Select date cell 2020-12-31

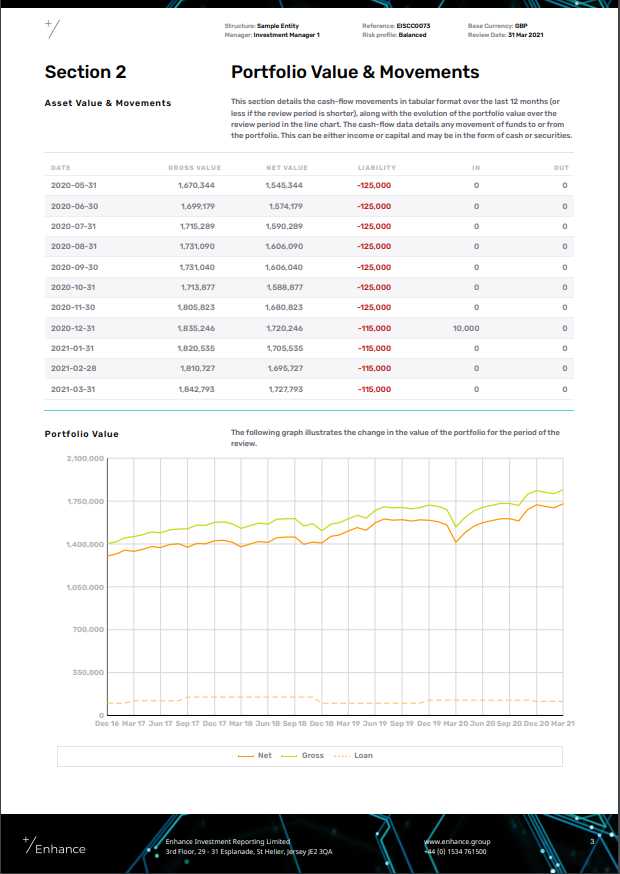pos(74,328)
